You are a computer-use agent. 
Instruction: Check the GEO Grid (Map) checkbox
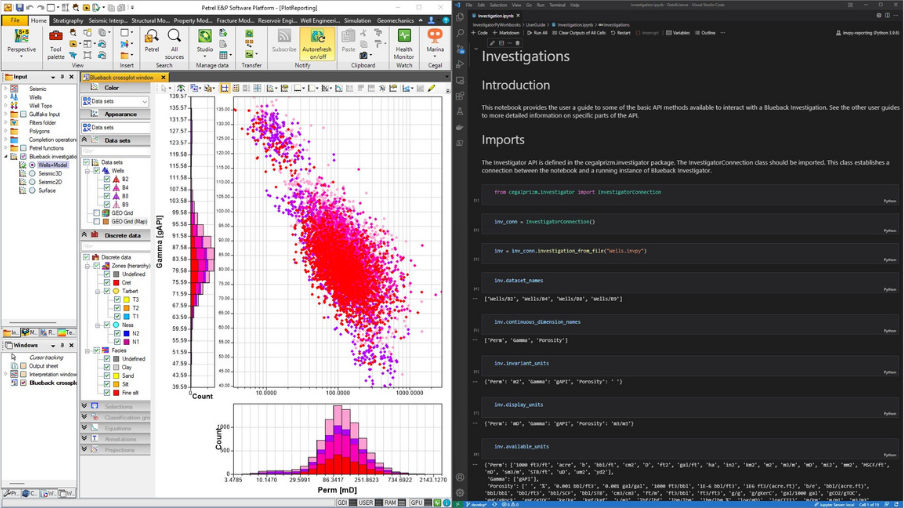[96, 221]
